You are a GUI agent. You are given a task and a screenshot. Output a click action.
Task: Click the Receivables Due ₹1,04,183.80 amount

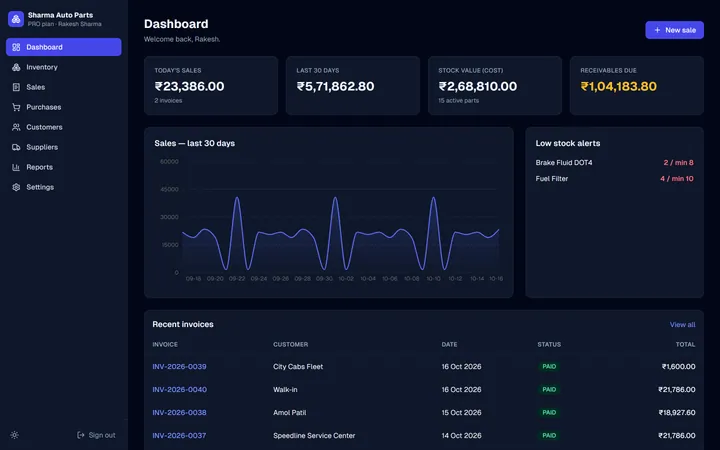619,86
